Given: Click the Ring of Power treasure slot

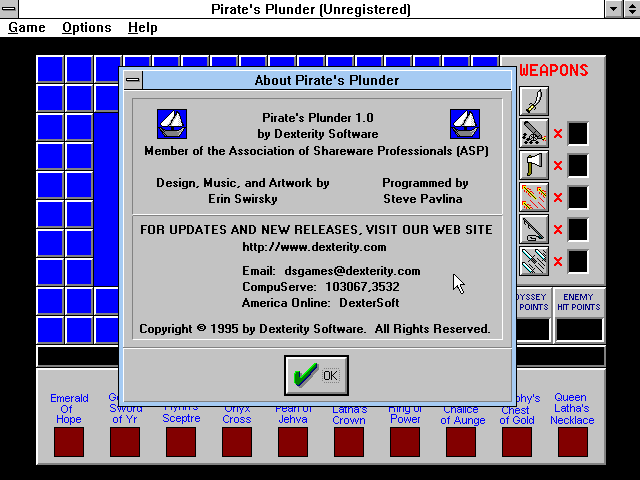Looking at the screenshot, I should [405, 442].
